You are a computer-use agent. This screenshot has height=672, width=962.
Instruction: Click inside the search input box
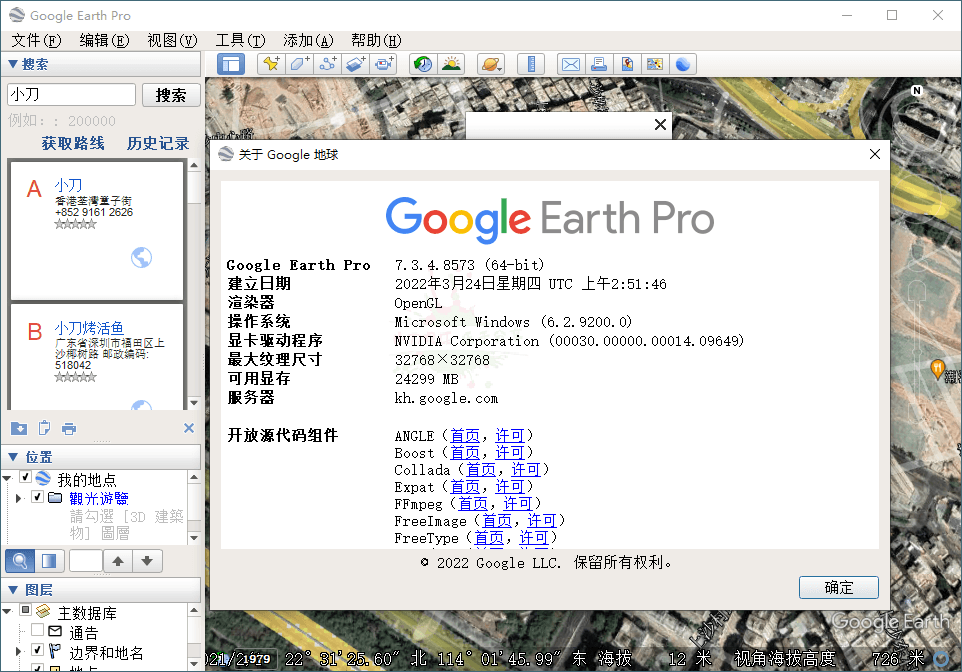[68, 93]
